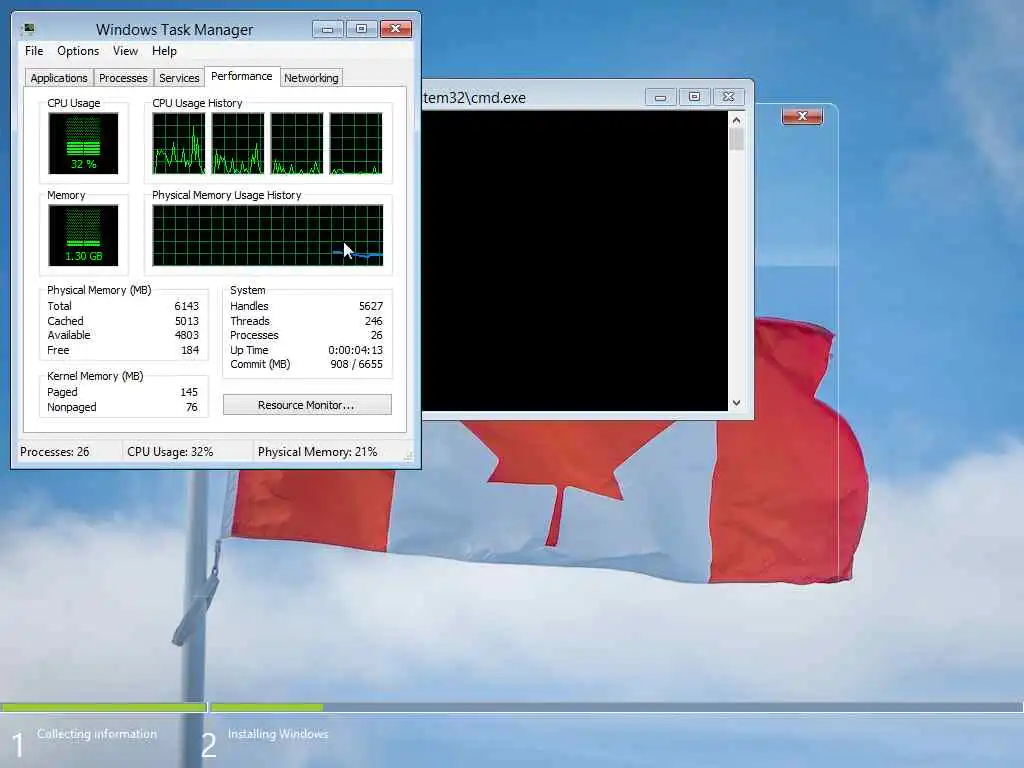Click the Resource Monitor button
The image size is (1024, 768).
pos(307,405)
